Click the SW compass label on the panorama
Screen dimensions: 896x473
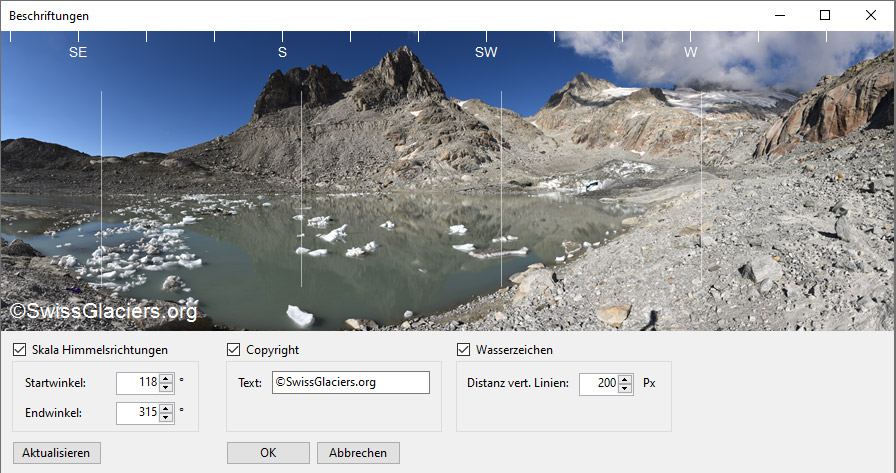486,53
